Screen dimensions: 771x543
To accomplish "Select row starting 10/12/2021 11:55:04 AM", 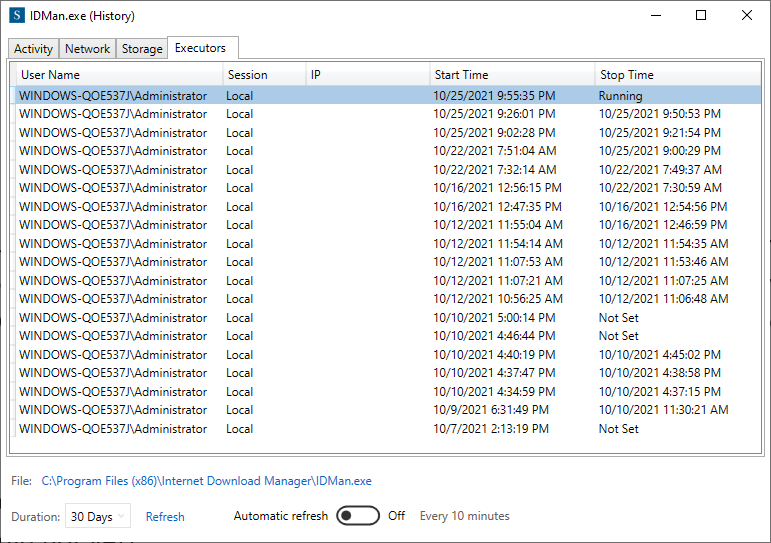I will 387,225.
